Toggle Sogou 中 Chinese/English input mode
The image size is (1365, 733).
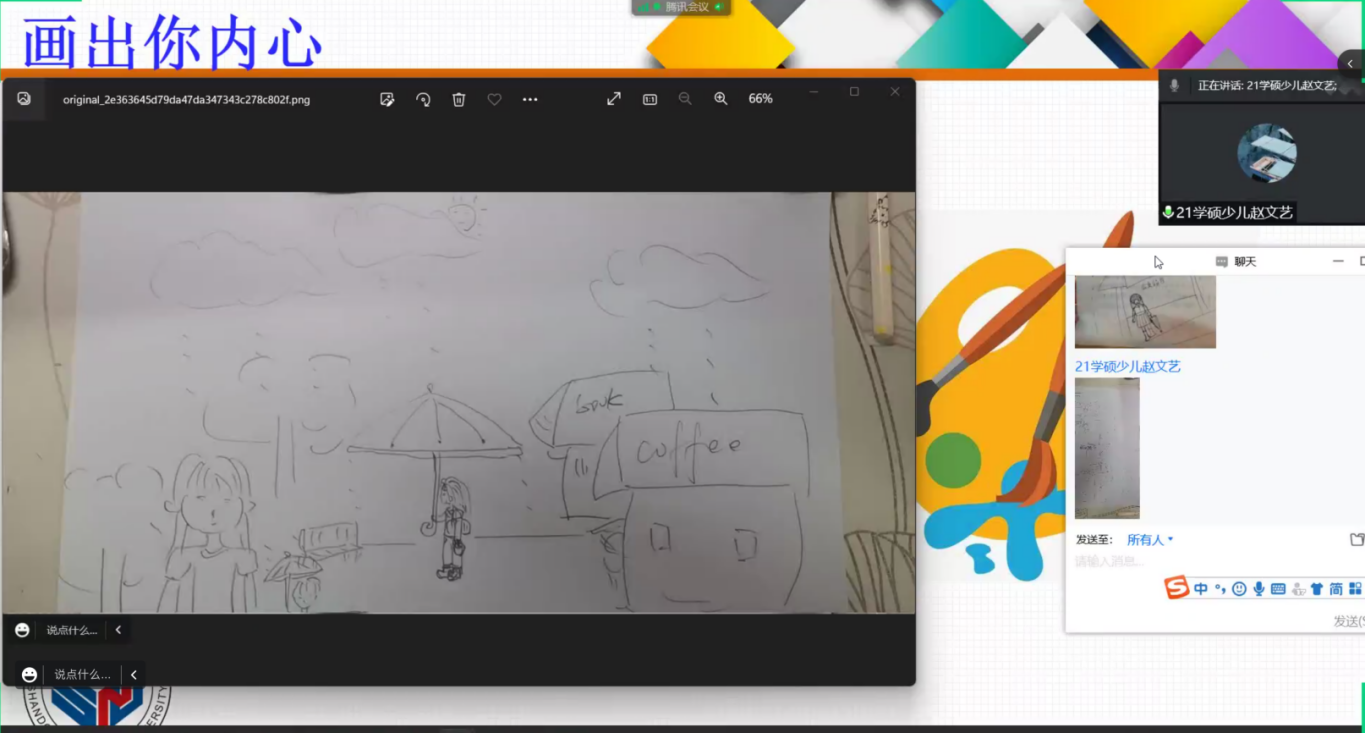coord(1201,589)
